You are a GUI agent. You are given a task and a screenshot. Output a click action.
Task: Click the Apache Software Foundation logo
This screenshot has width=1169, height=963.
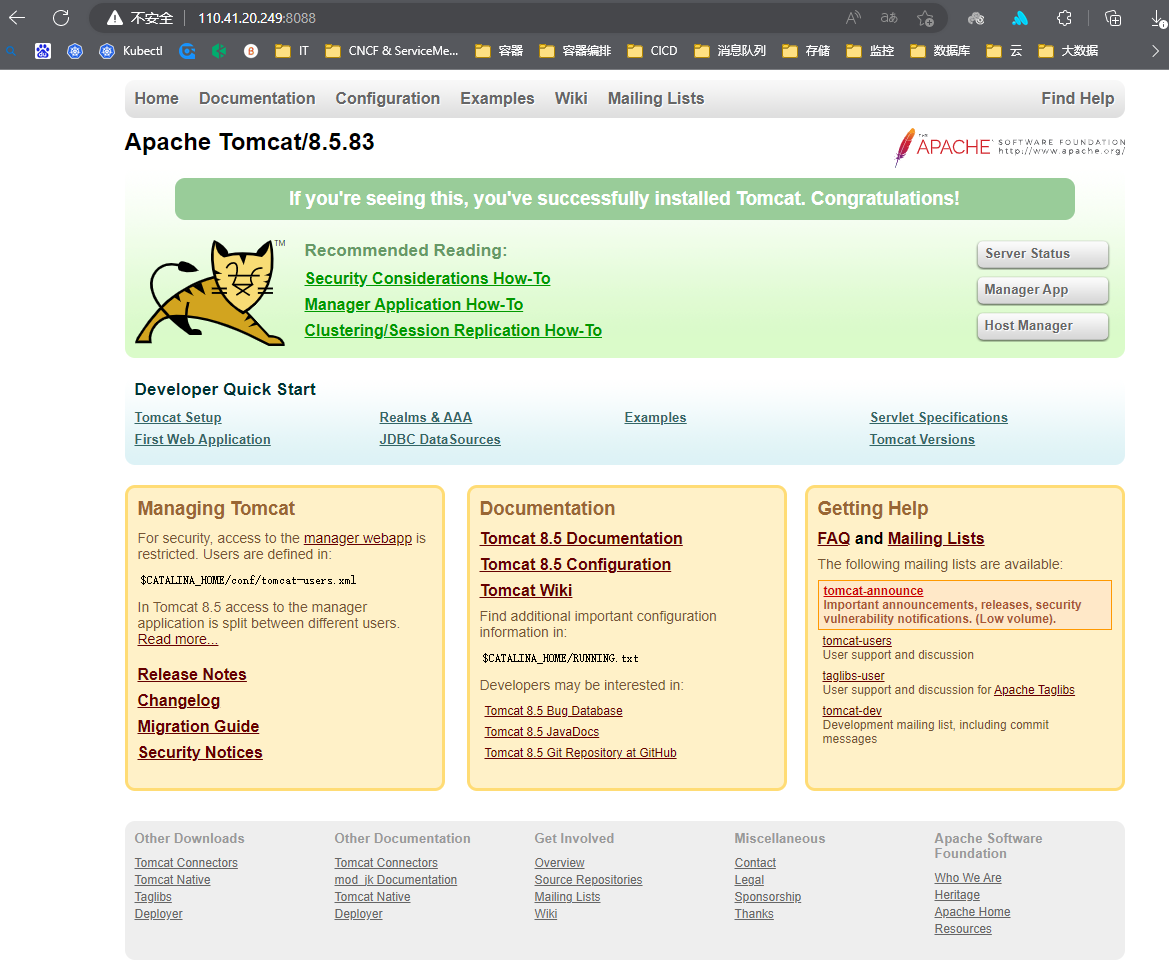(x=1009, y=147)
